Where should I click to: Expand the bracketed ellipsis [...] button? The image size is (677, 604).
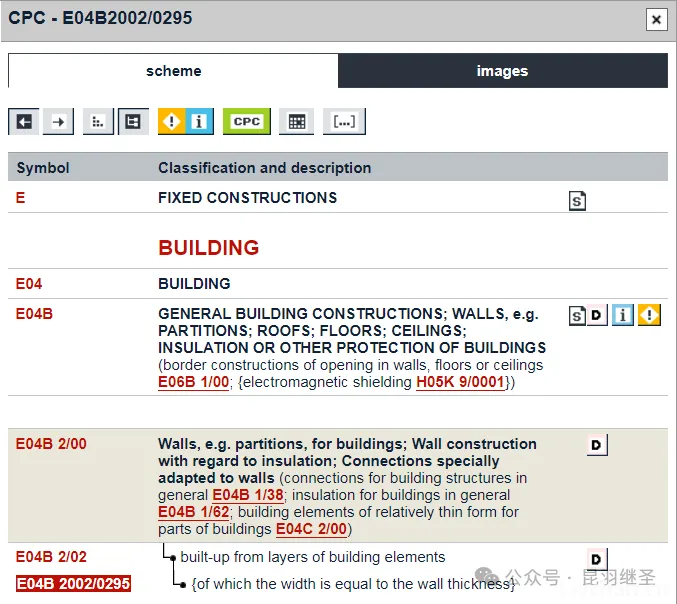pyautogui.click(x=344, y=122)
